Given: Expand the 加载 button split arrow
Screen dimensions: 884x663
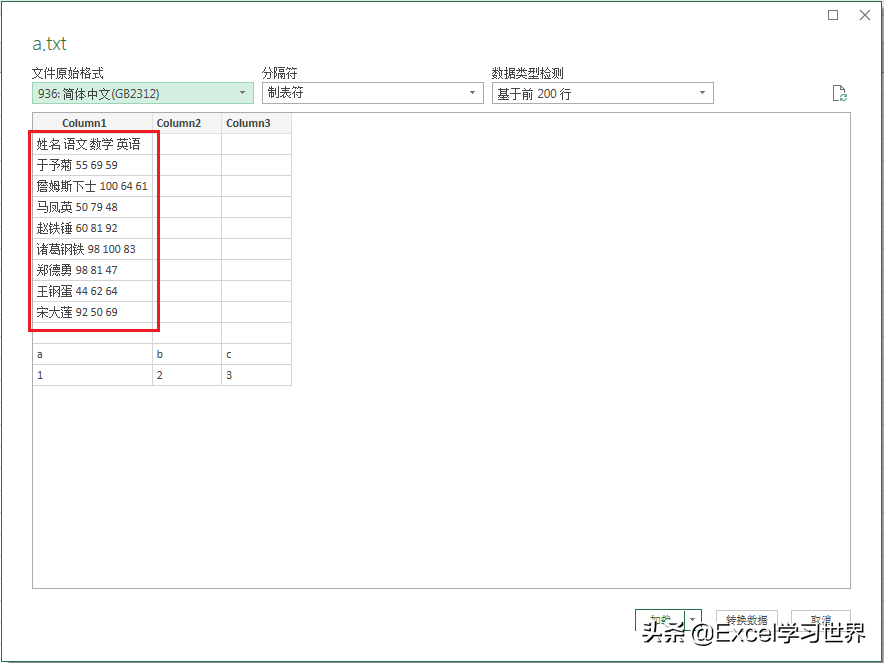Looking at the screenshot, I should pyautogui.click(x=693, y=620).
